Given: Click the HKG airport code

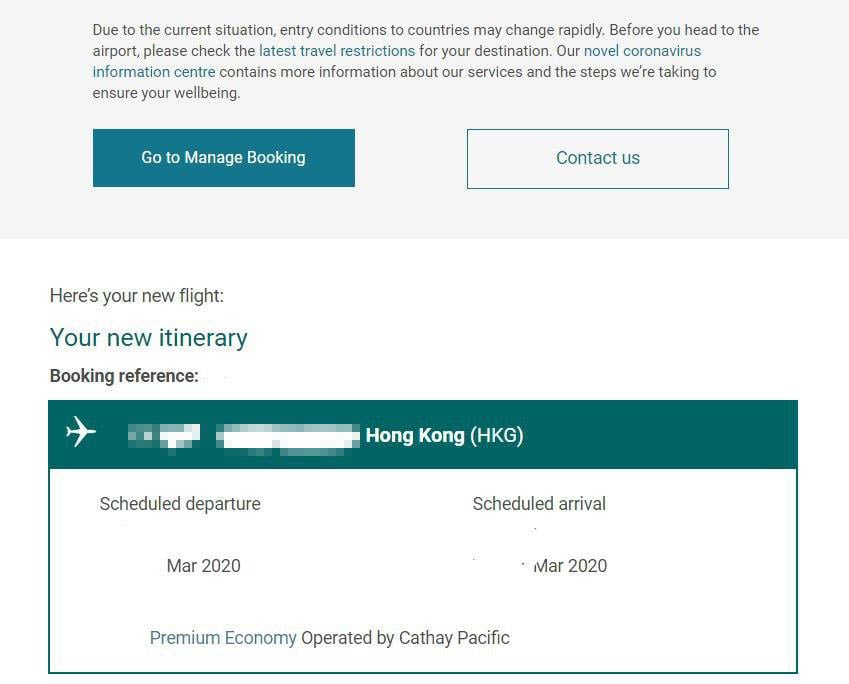Looking at the screenshot, I should pyautogui.click(x=497, y=435).
